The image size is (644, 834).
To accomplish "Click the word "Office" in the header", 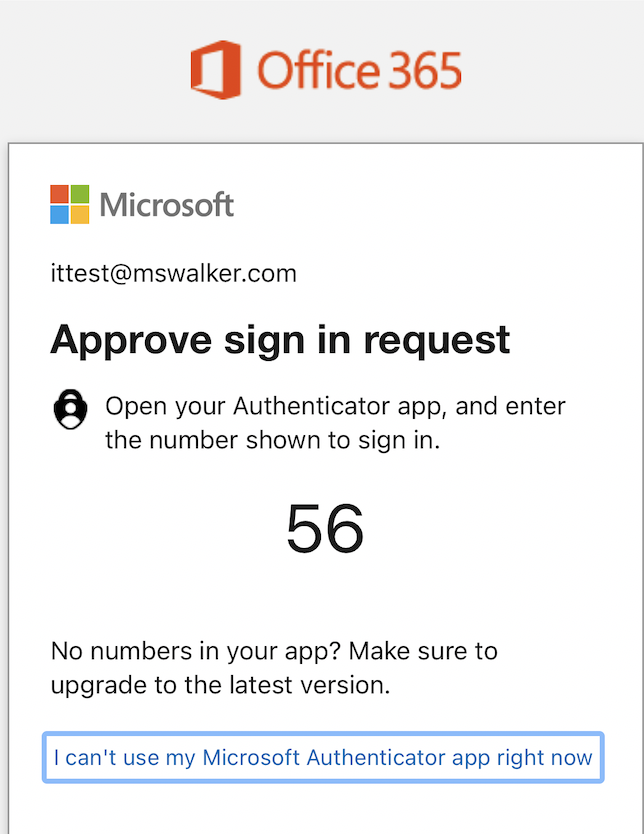I will [x=317, y=71].
